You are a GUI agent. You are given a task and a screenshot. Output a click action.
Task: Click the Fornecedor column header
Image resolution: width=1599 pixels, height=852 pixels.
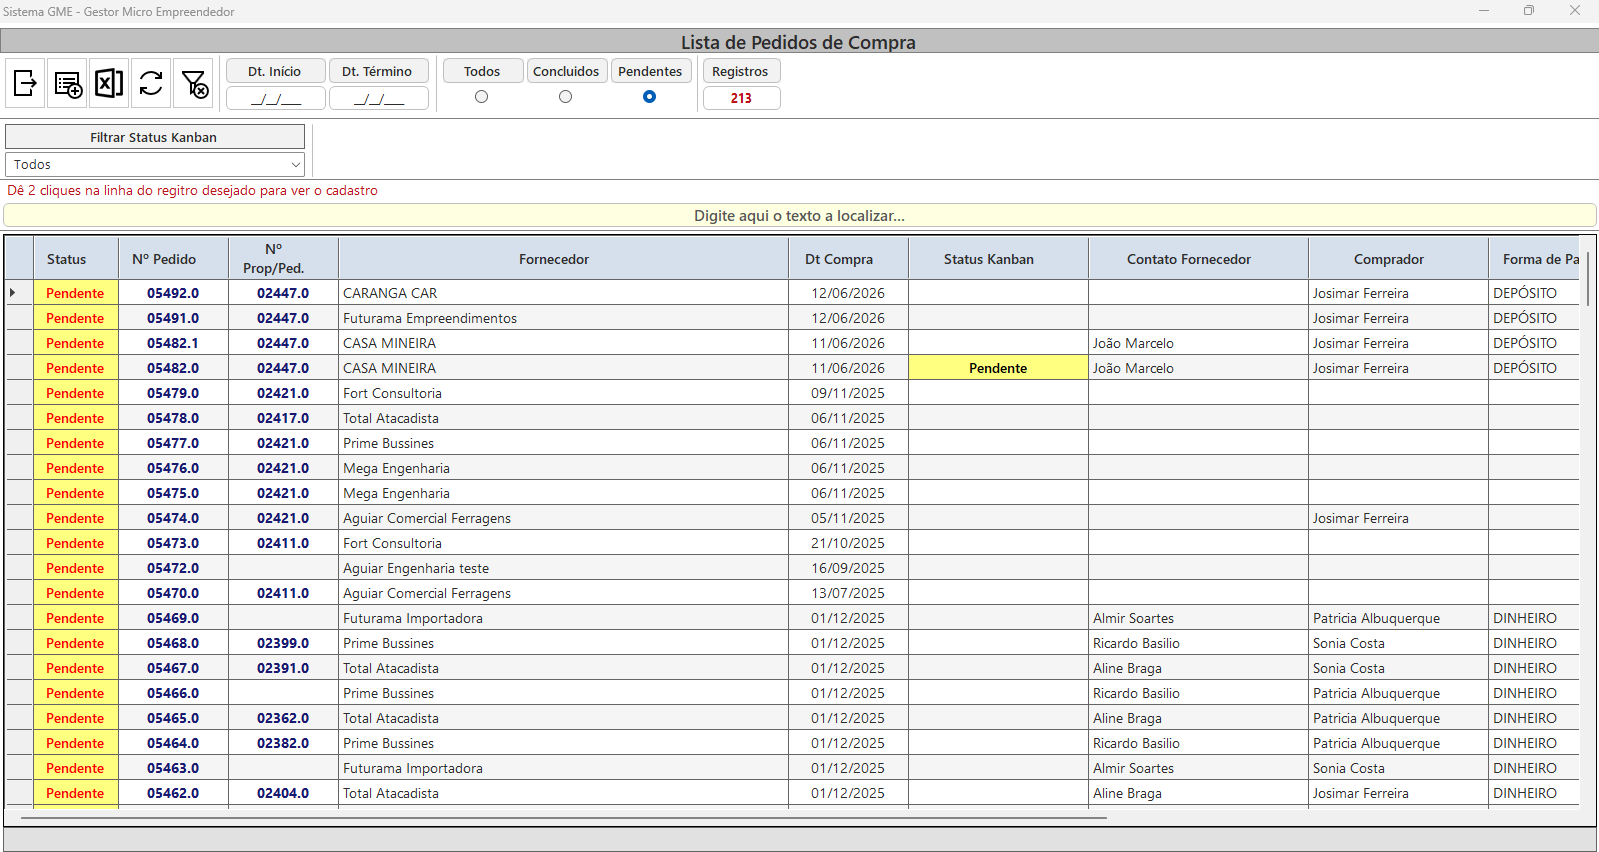tap(563, 259)
